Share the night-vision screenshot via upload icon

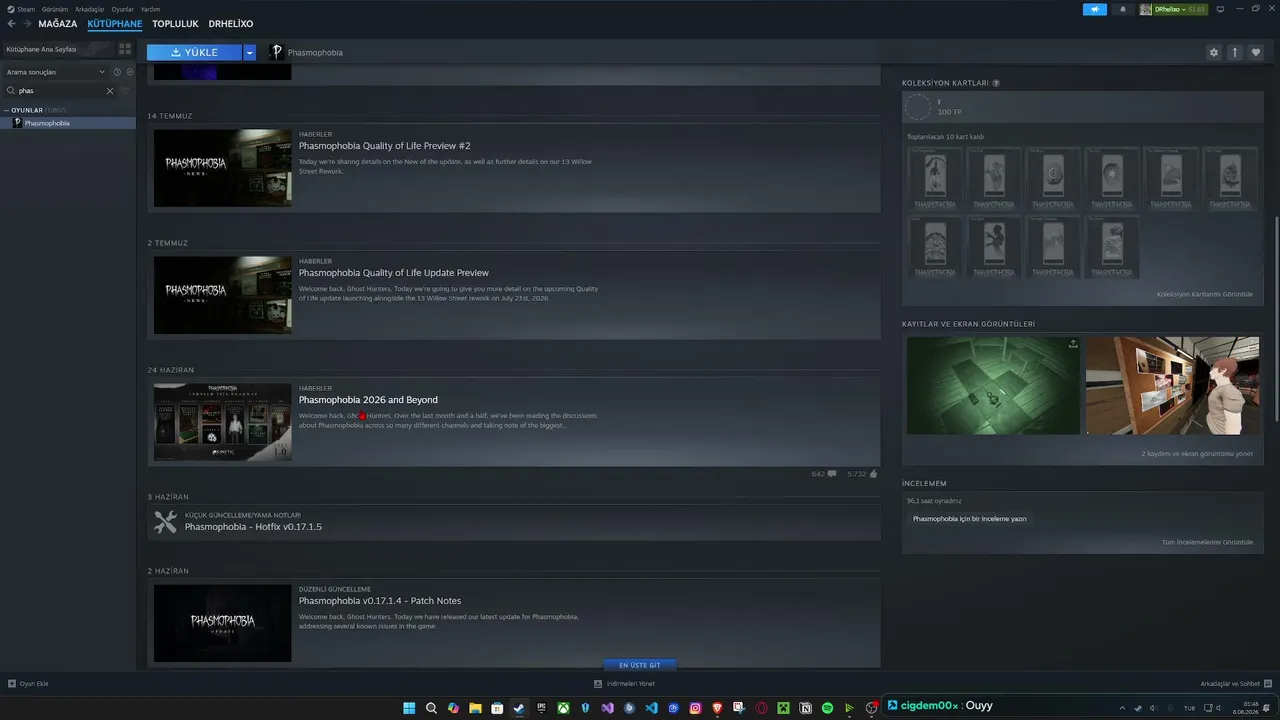click(1073, 344)
